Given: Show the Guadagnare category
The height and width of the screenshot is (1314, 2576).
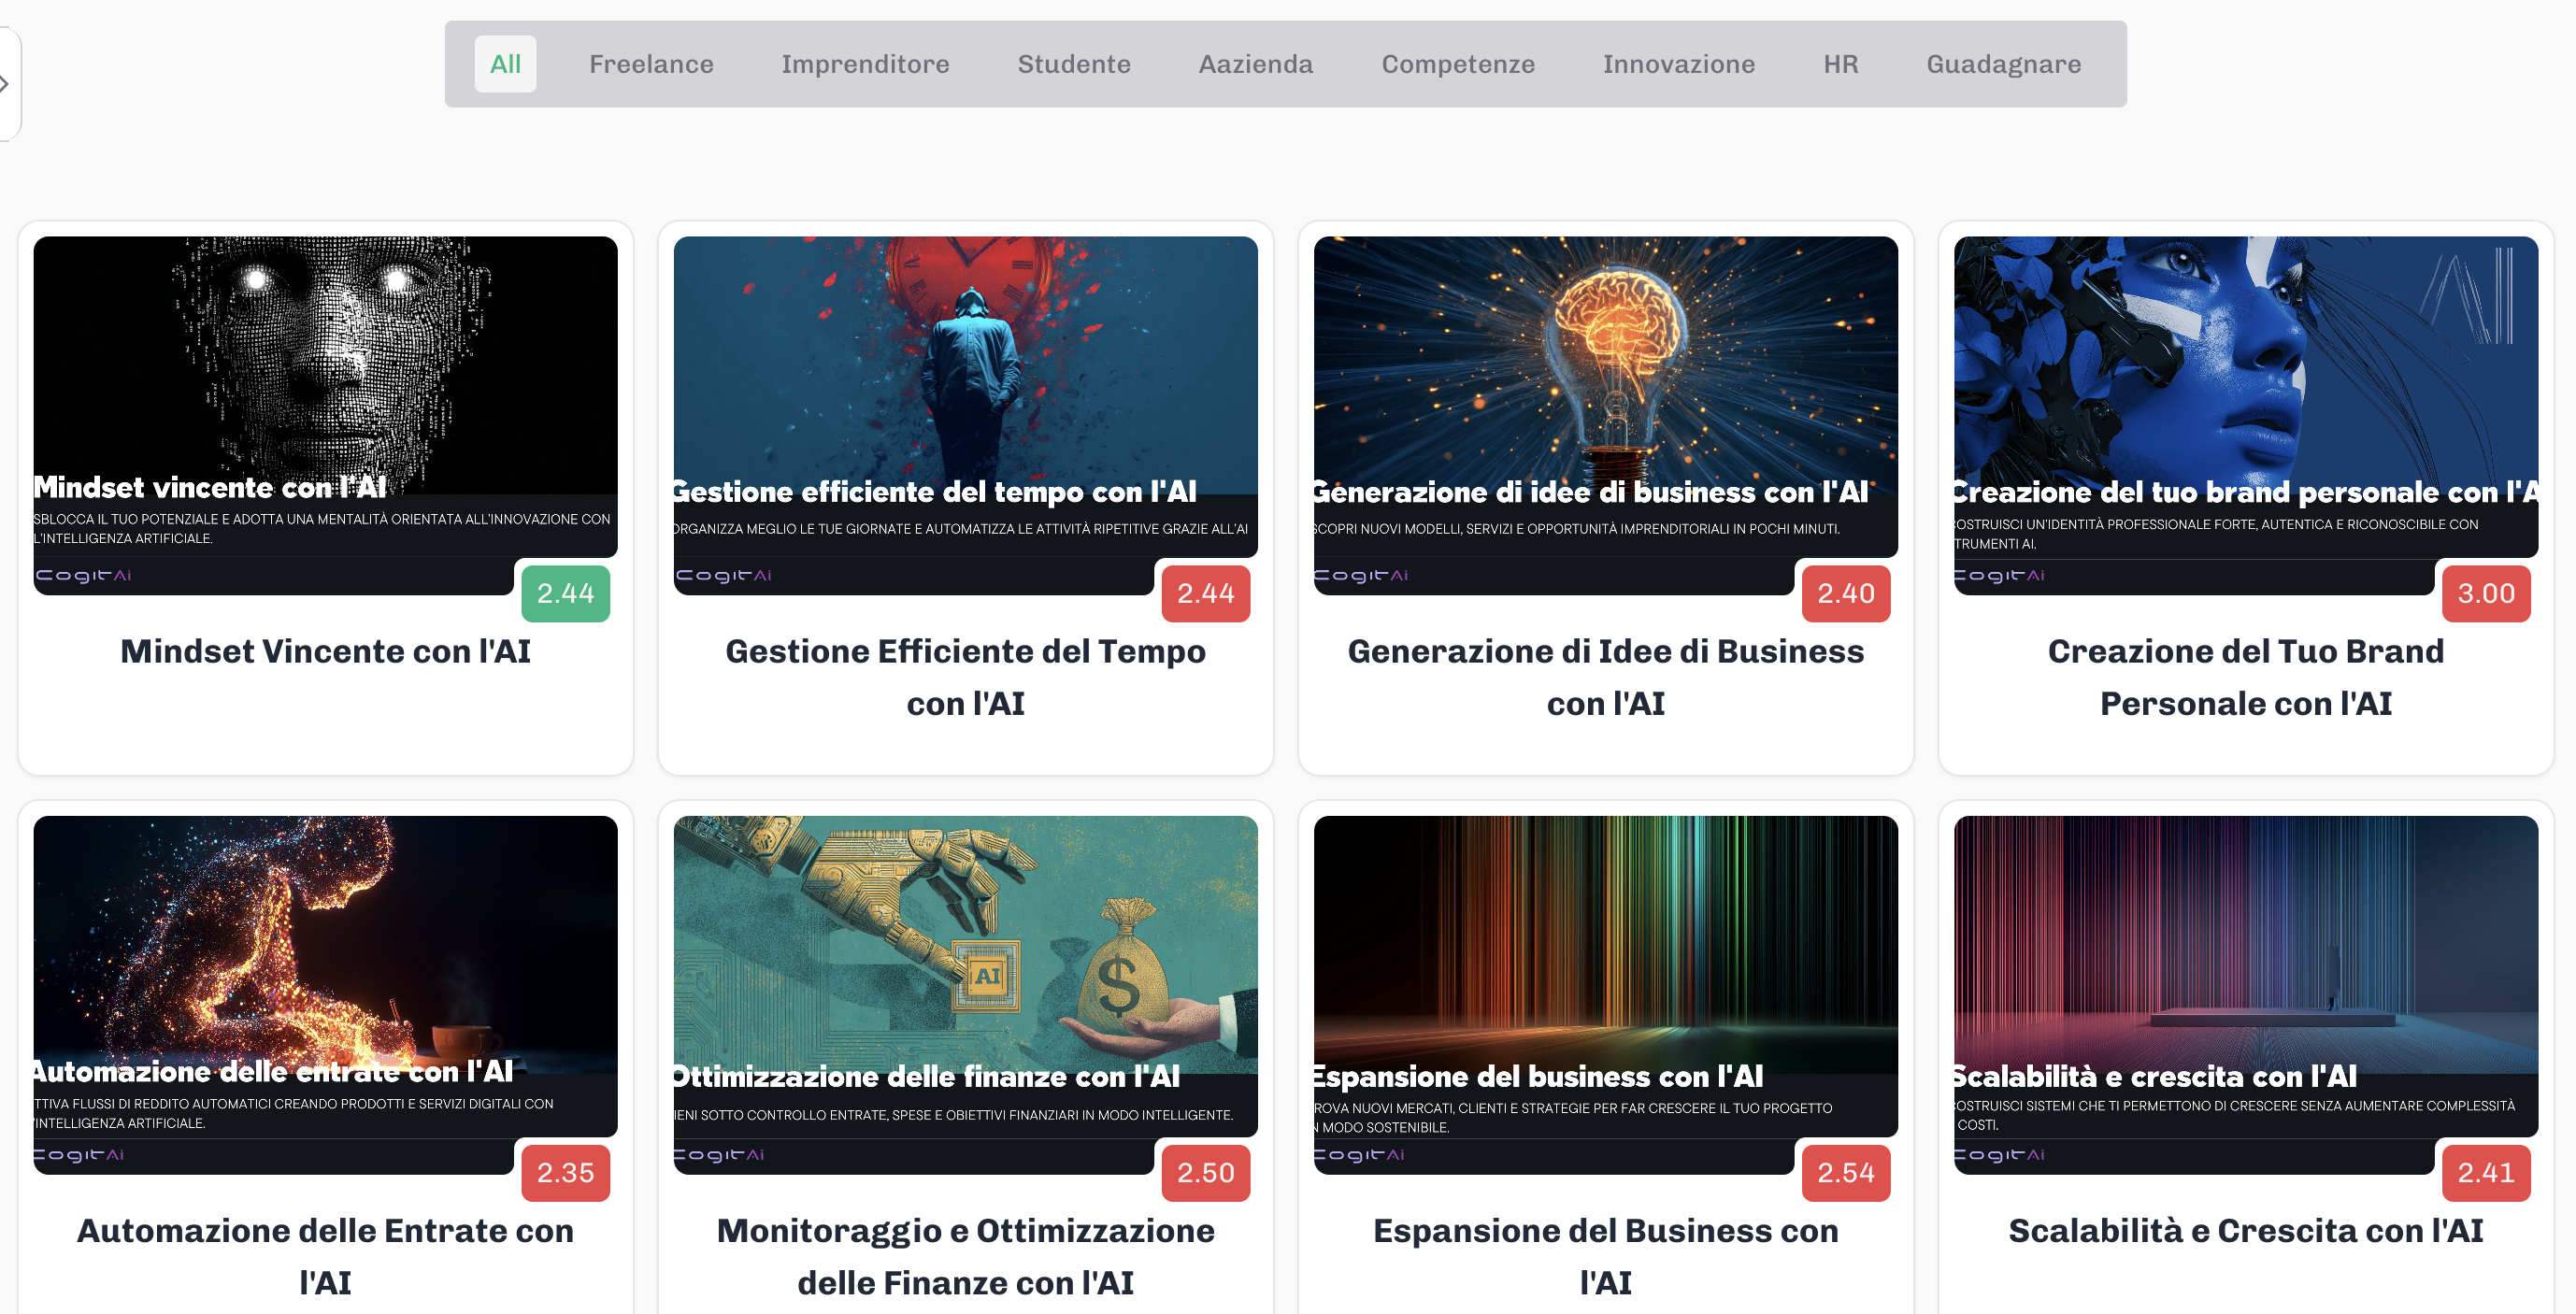Looking at the screenshot, I should coord(2003,64).
